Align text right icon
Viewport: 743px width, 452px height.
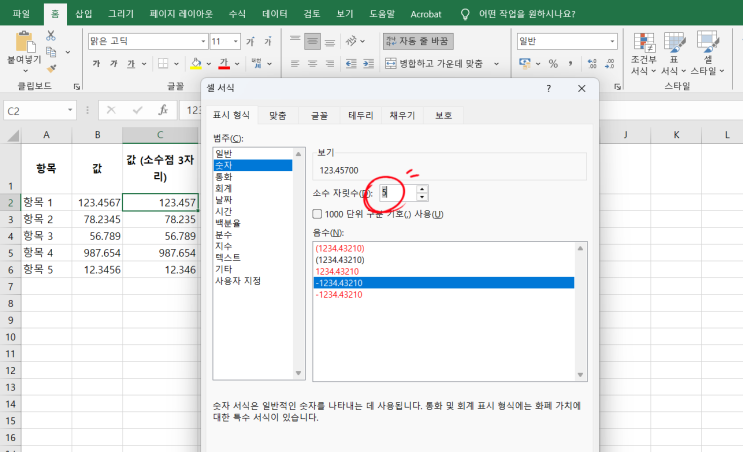pyautogui.click(x=330, y=63)
